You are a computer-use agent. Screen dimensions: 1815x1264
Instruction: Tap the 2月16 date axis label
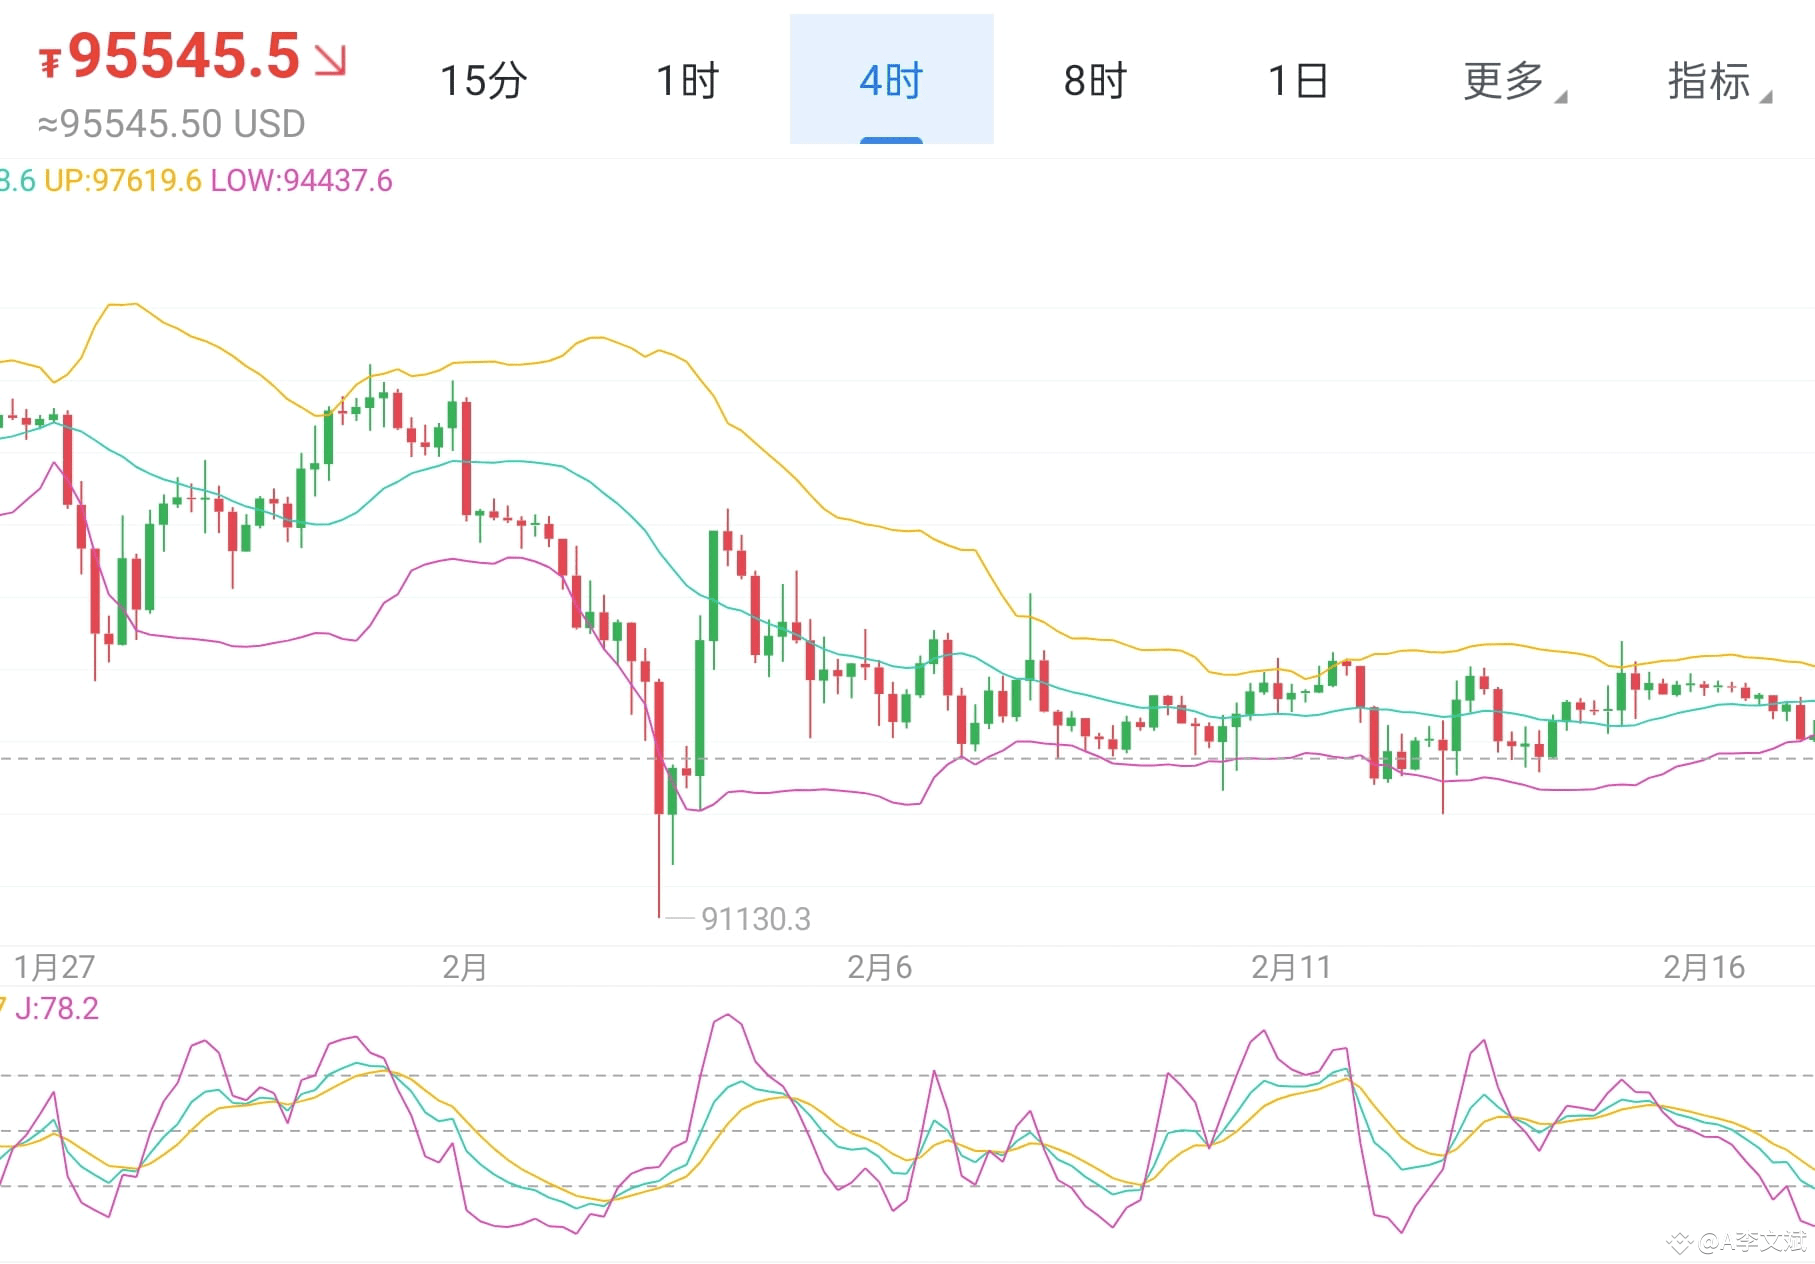pyautogui.click(x=1703, y=967)
